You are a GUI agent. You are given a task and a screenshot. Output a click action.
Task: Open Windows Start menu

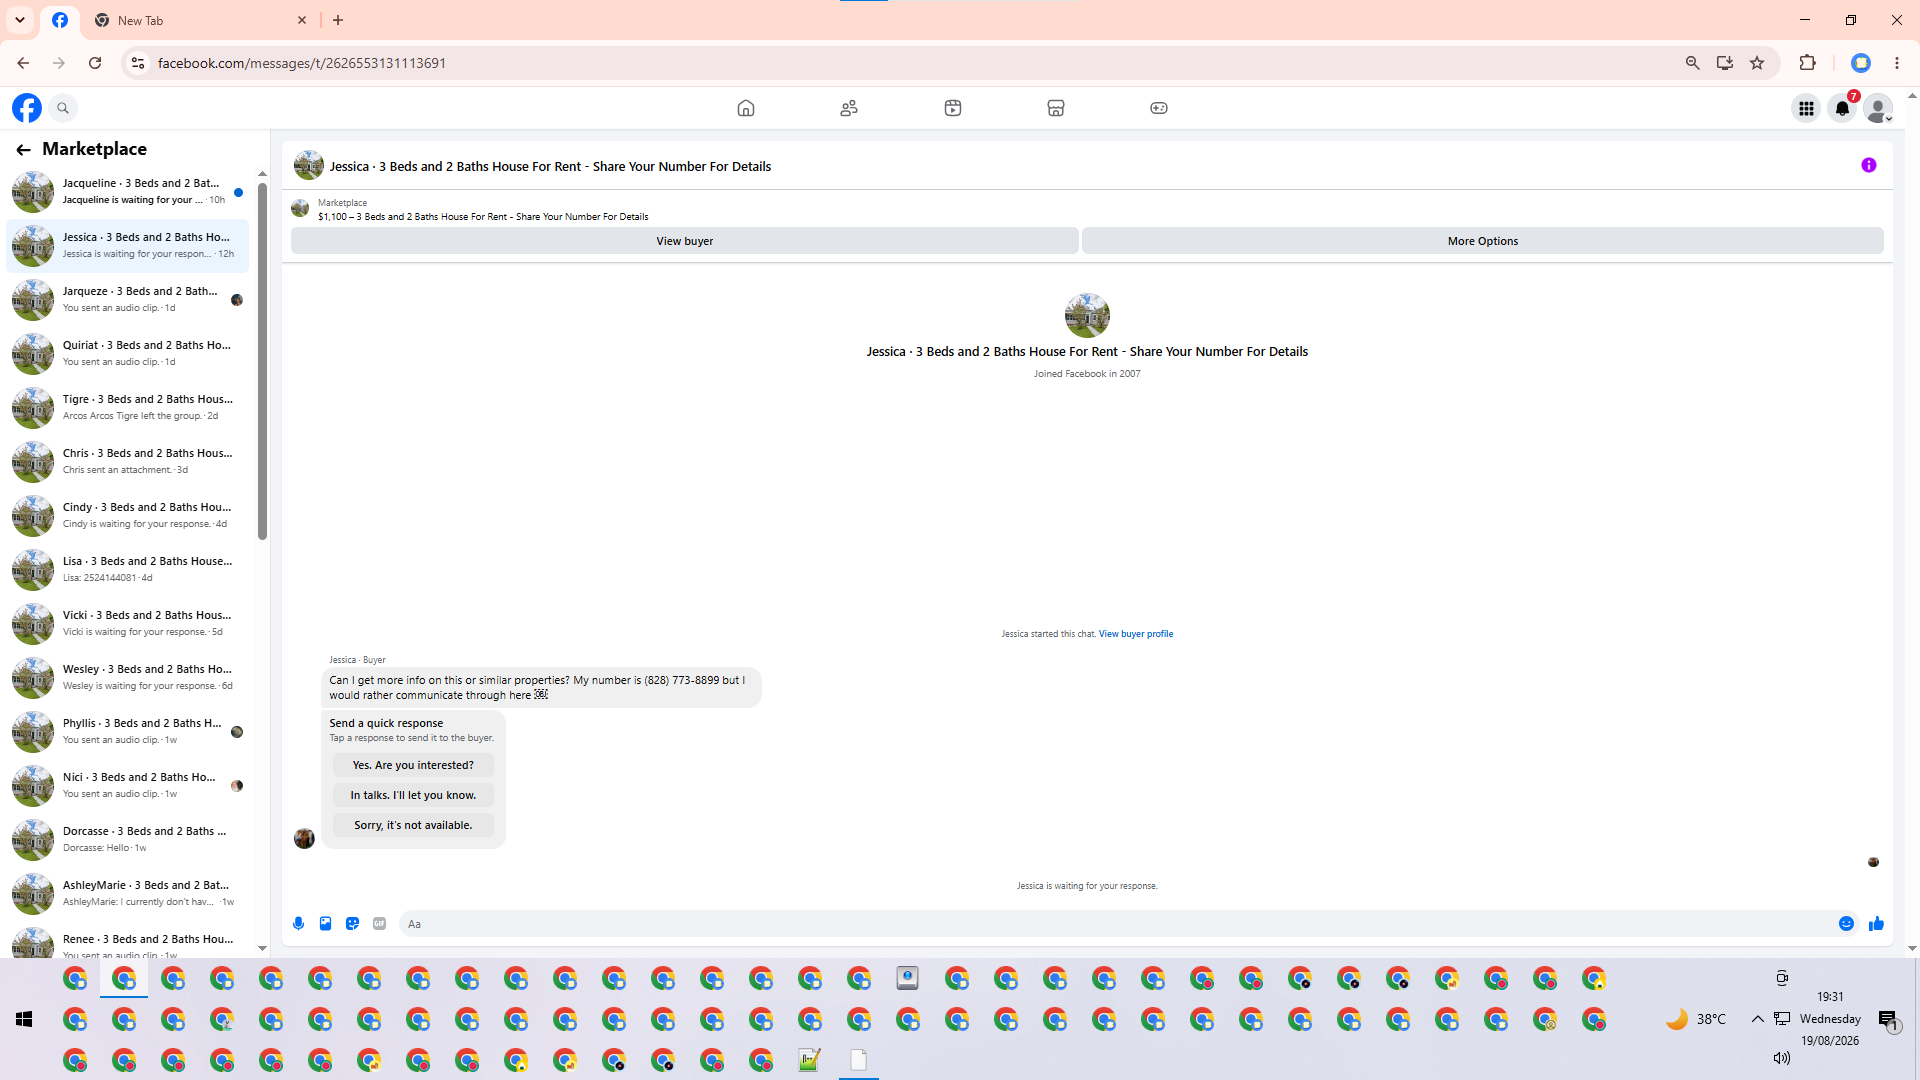pyautogui.click(x=24, y=1019)
